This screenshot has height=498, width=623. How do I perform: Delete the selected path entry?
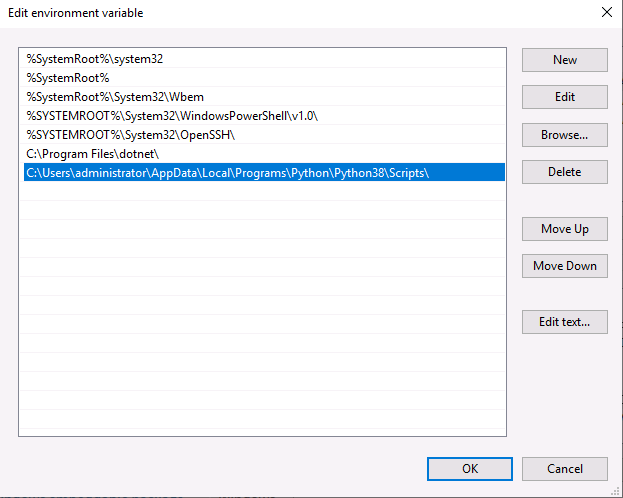(x=565, y=172)
